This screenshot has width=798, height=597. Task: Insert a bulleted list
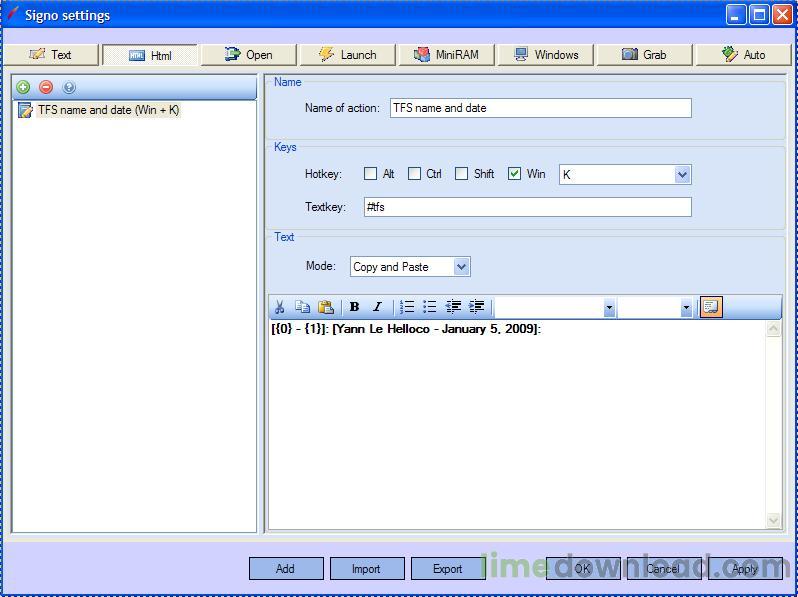tap(430, 307)
